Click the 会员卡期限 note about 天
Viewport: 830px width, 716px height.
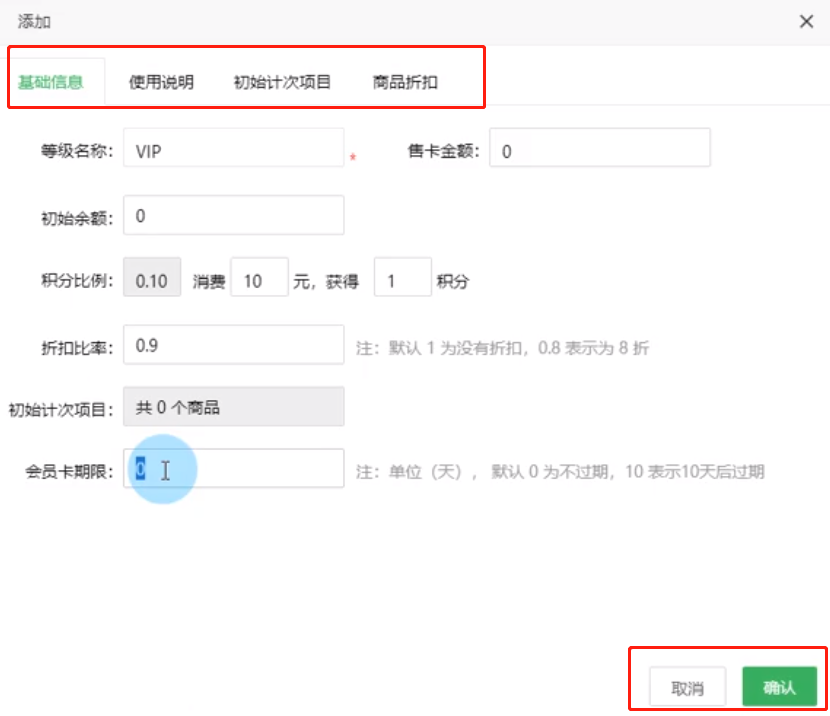560,471
